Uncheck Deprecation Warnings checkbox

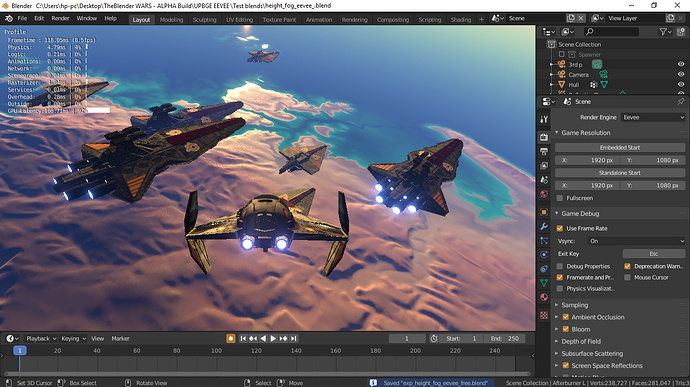click(x=628, y=266)
